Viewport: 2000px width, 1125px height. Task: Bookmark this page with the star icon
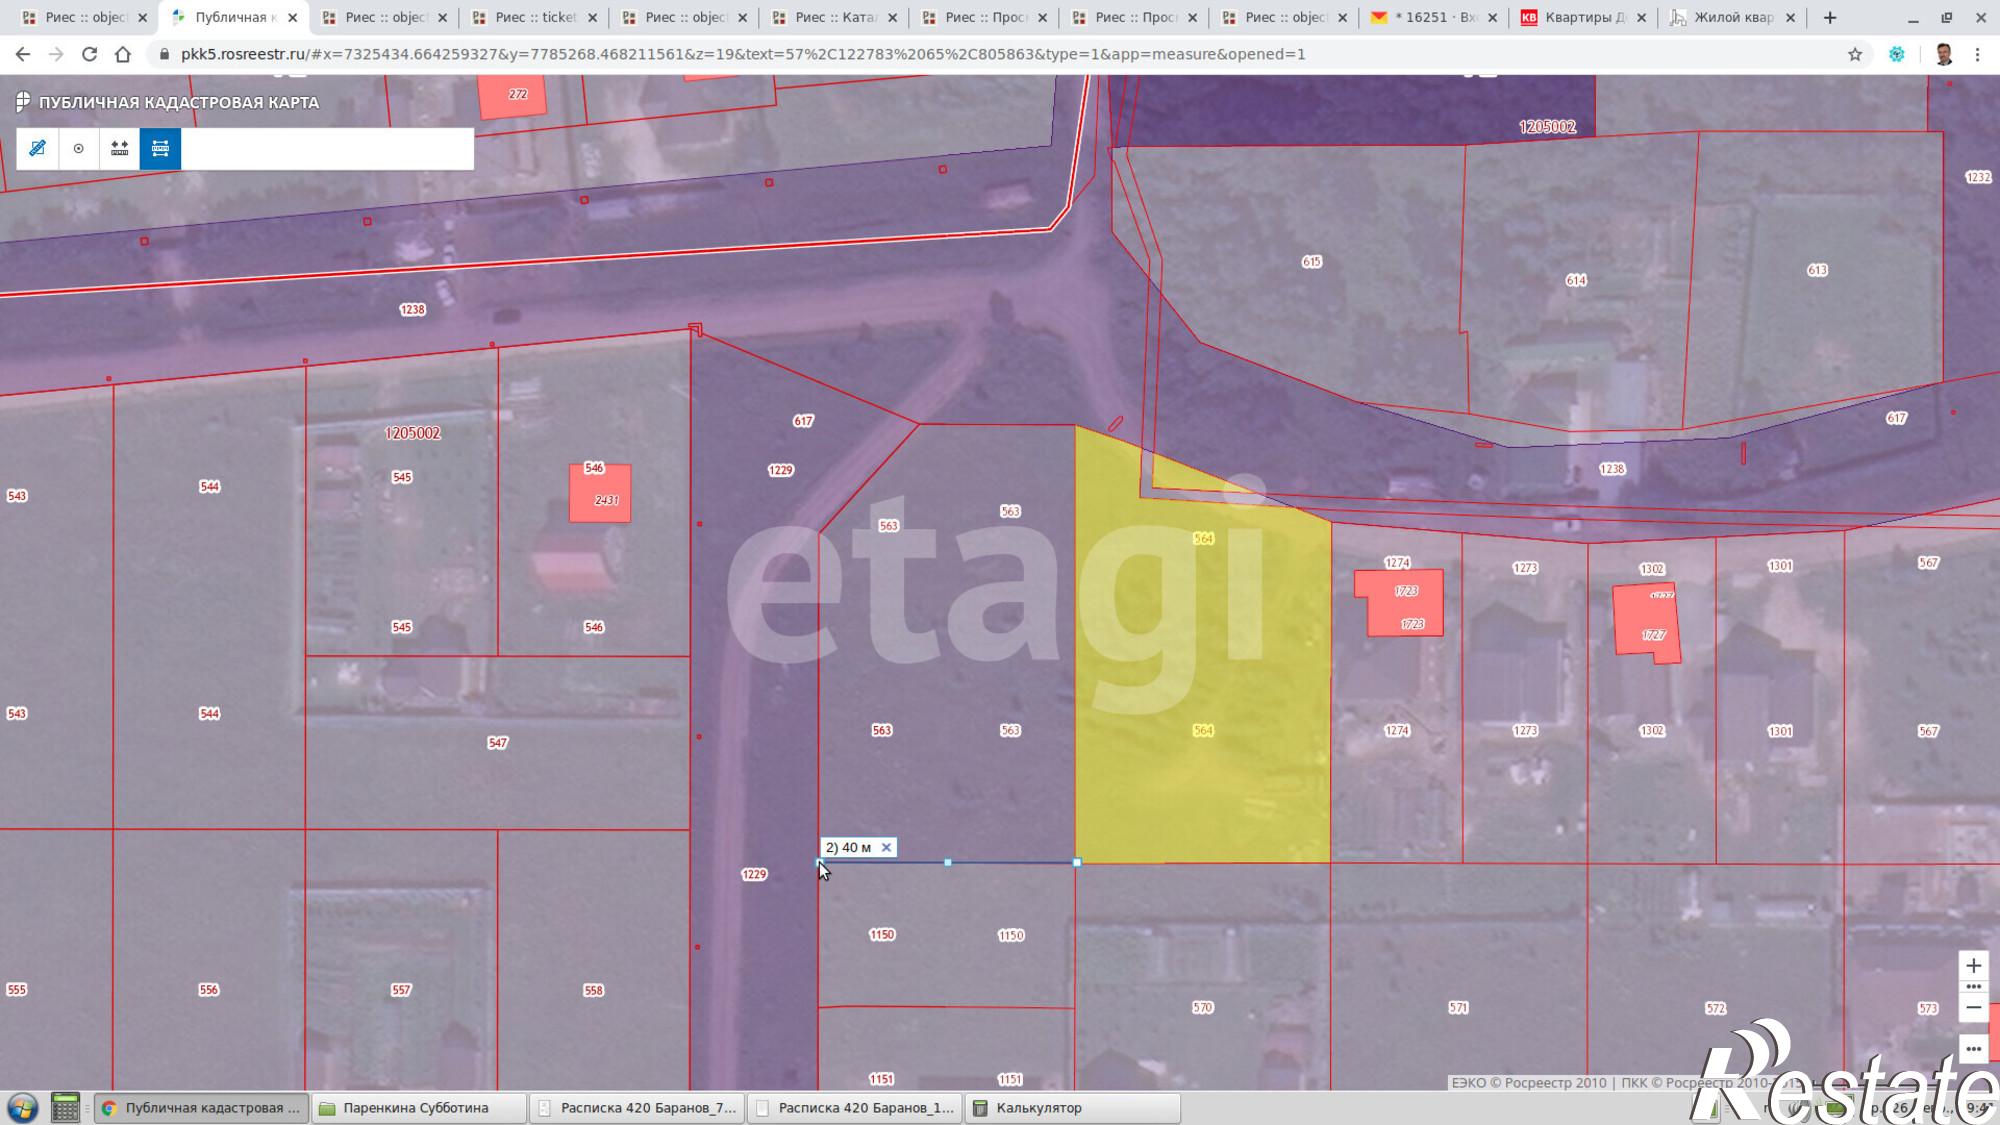point(1855,54)
